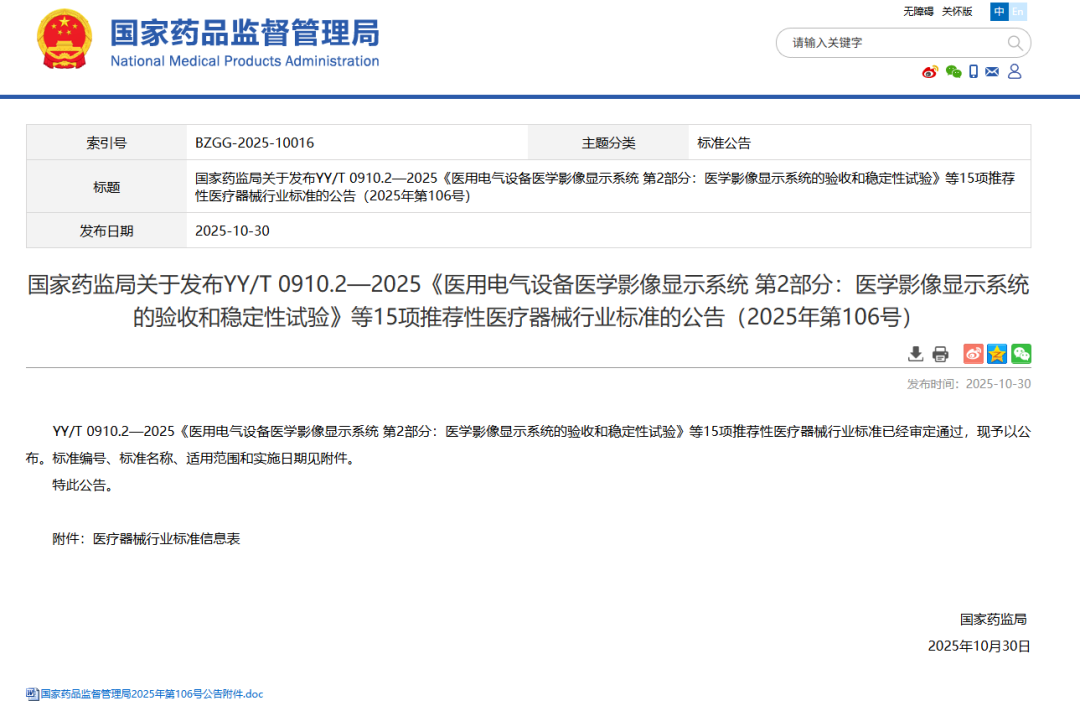
Task: Open the WeChat icon below the search box
Action: point(953,72)
